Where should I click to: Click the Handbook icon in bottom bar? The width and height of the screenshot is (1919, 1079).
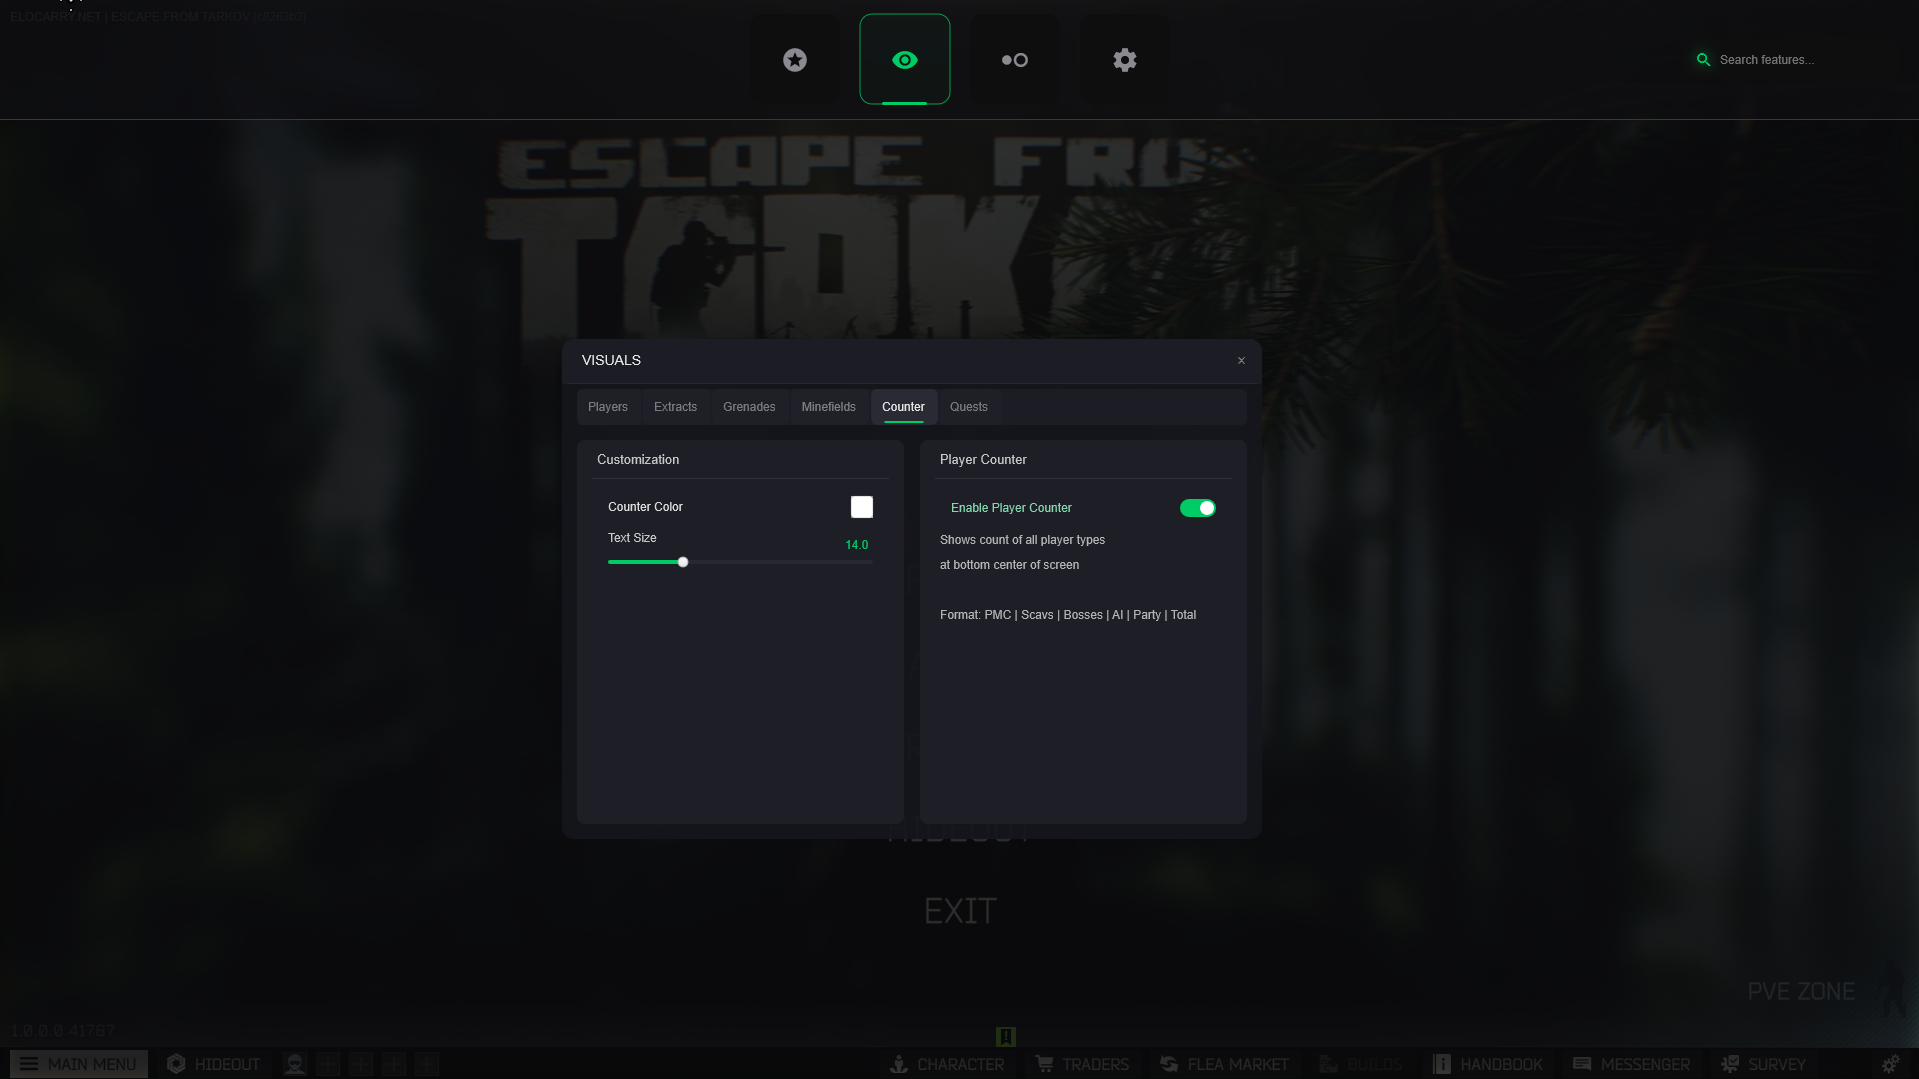[1442, 1064]
